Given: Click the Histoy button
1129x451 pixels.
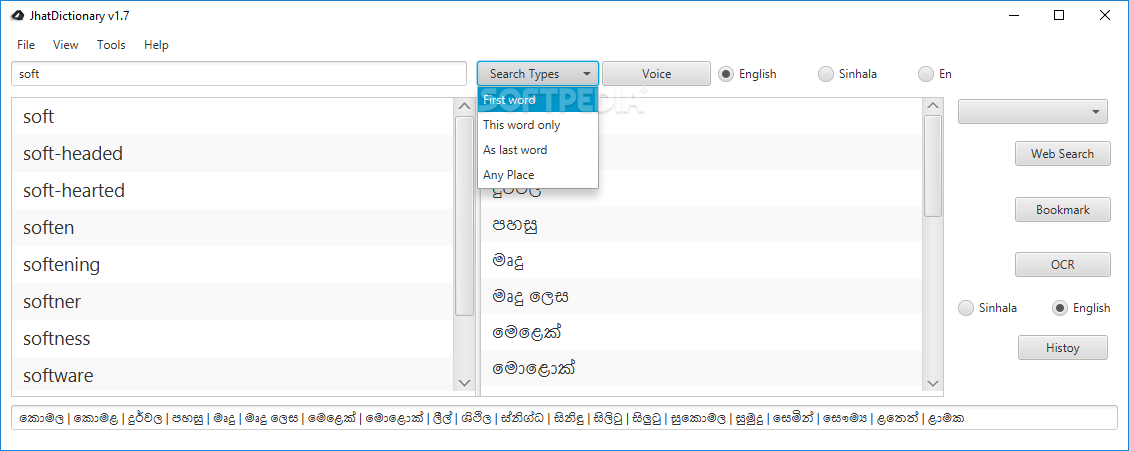Looking at the screenshot, I should coord(1063,348).
